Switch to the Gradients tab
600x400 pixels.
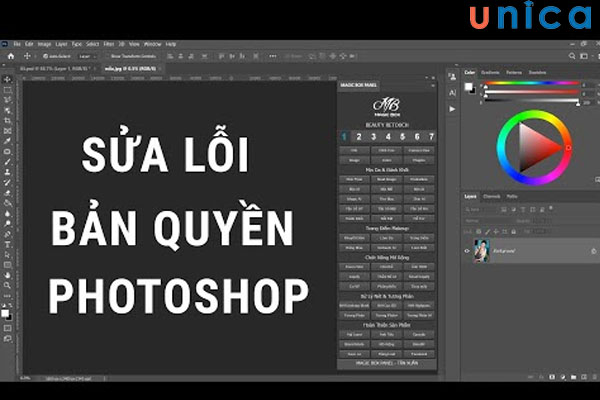(490, 72)
